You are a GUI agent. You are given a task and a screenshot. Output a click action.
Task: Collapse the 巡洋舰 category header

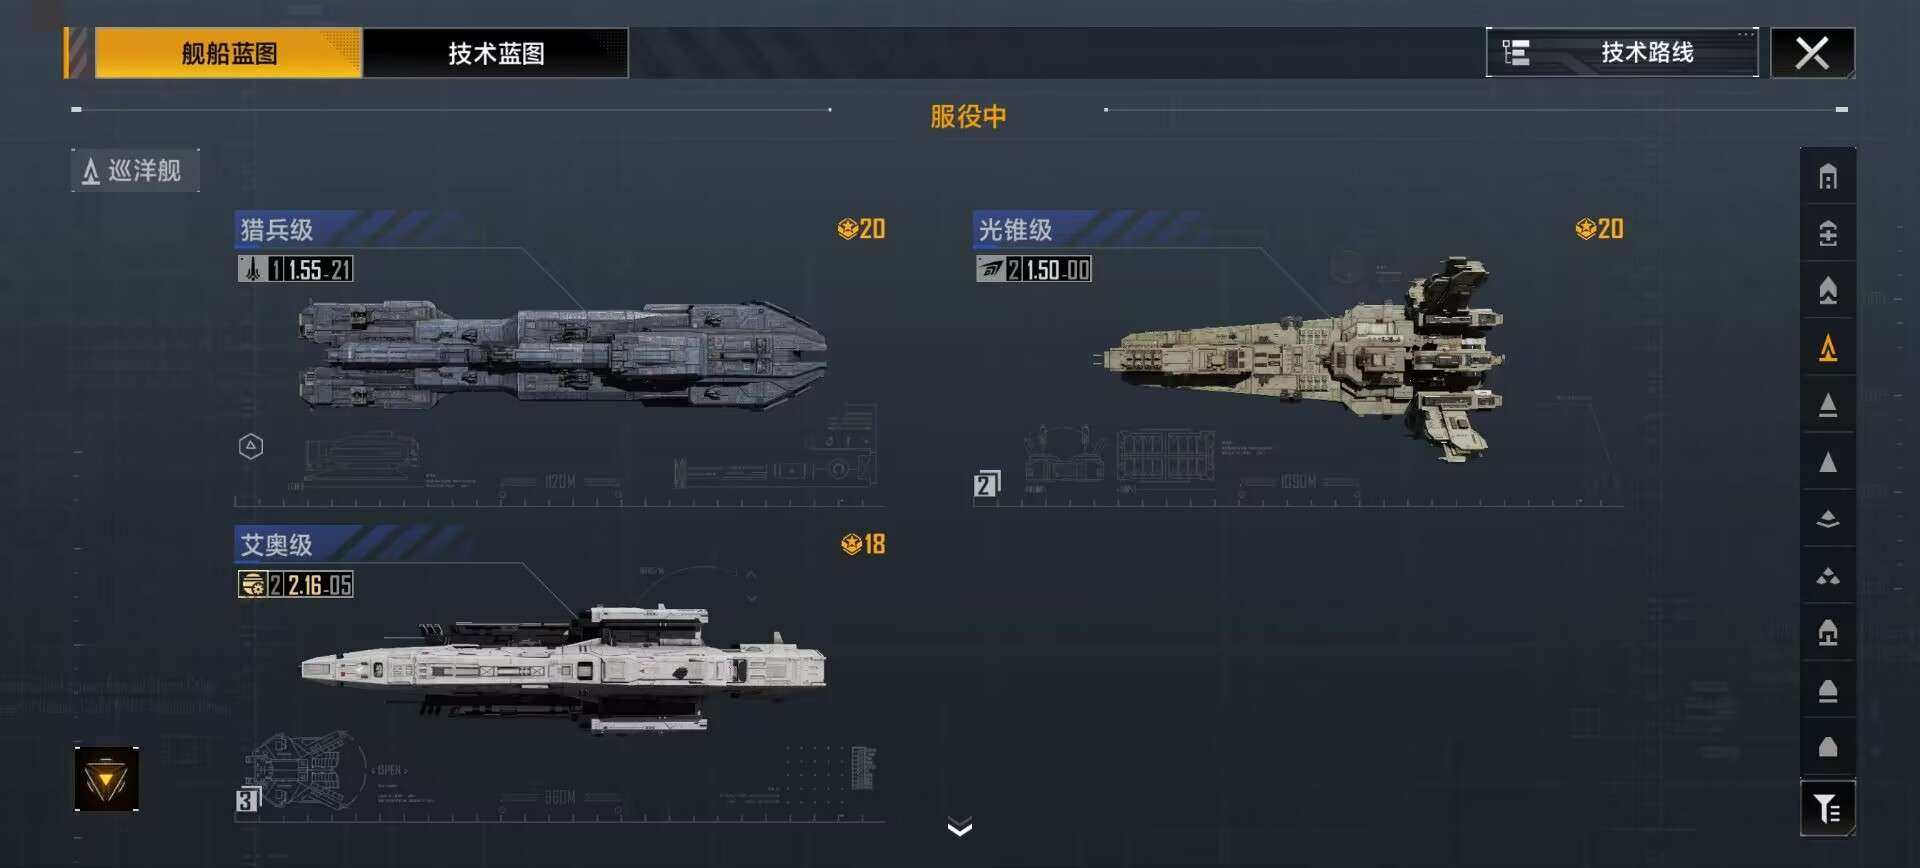point(135,171)
